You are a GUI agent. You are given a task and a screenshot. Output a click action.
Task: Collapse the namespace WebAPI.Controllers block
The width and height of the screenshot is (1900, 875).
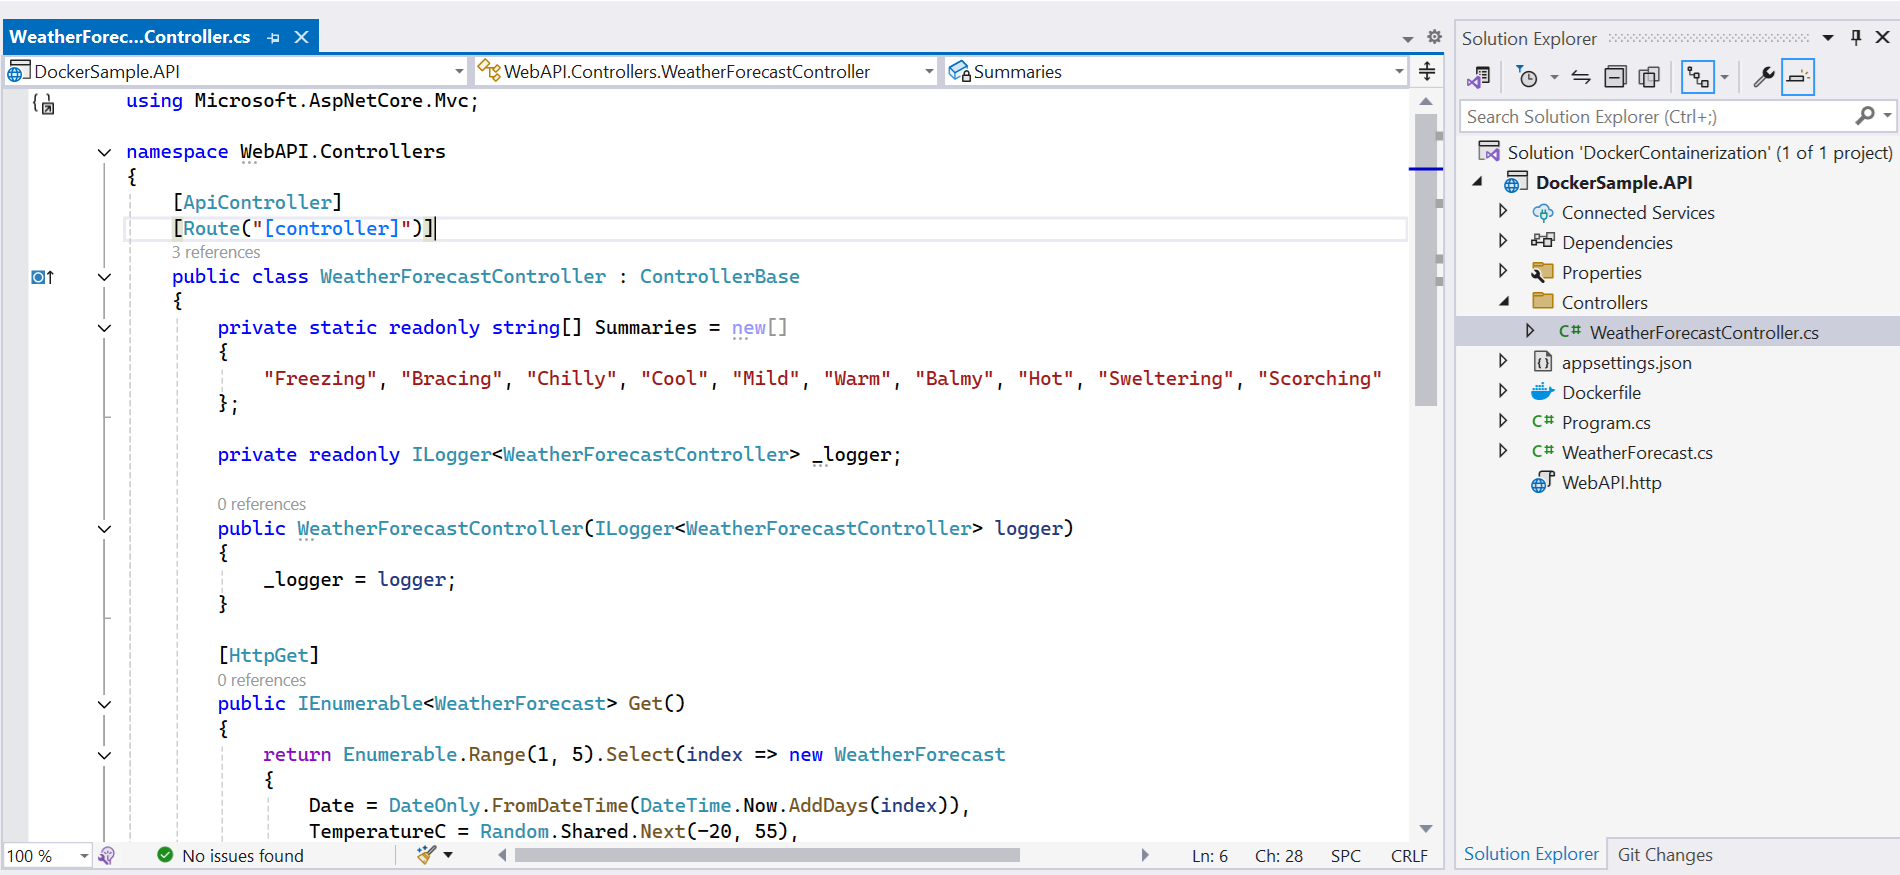coord(104,152)
